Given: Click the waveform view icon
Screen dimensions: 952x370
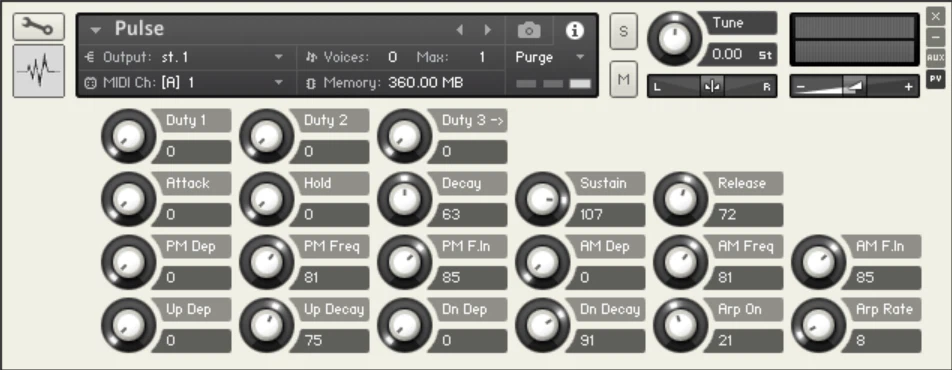Looking at the screenshot, I should [x=38, y=70].
